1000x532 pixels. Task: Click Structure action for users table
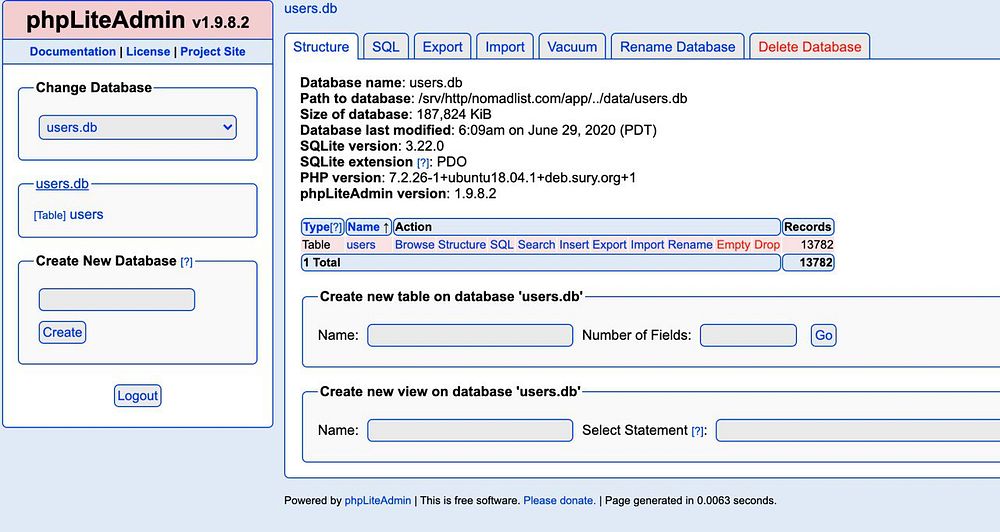coord(462,245)
